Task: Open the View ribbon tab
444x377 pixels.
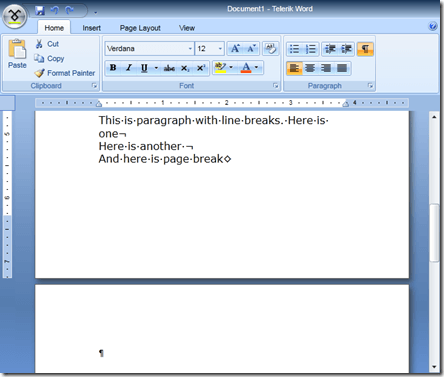Action: [187, 28]
